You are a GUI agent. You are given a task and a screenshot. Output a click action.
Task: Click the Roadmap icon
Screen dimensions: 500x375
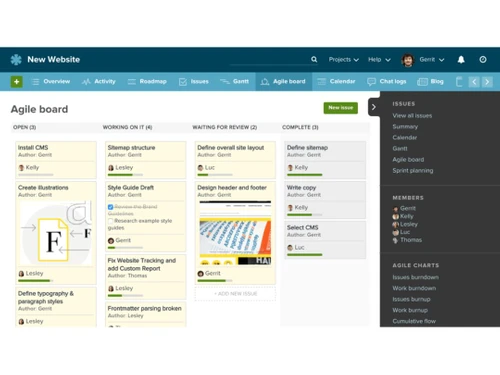(132, 82)
